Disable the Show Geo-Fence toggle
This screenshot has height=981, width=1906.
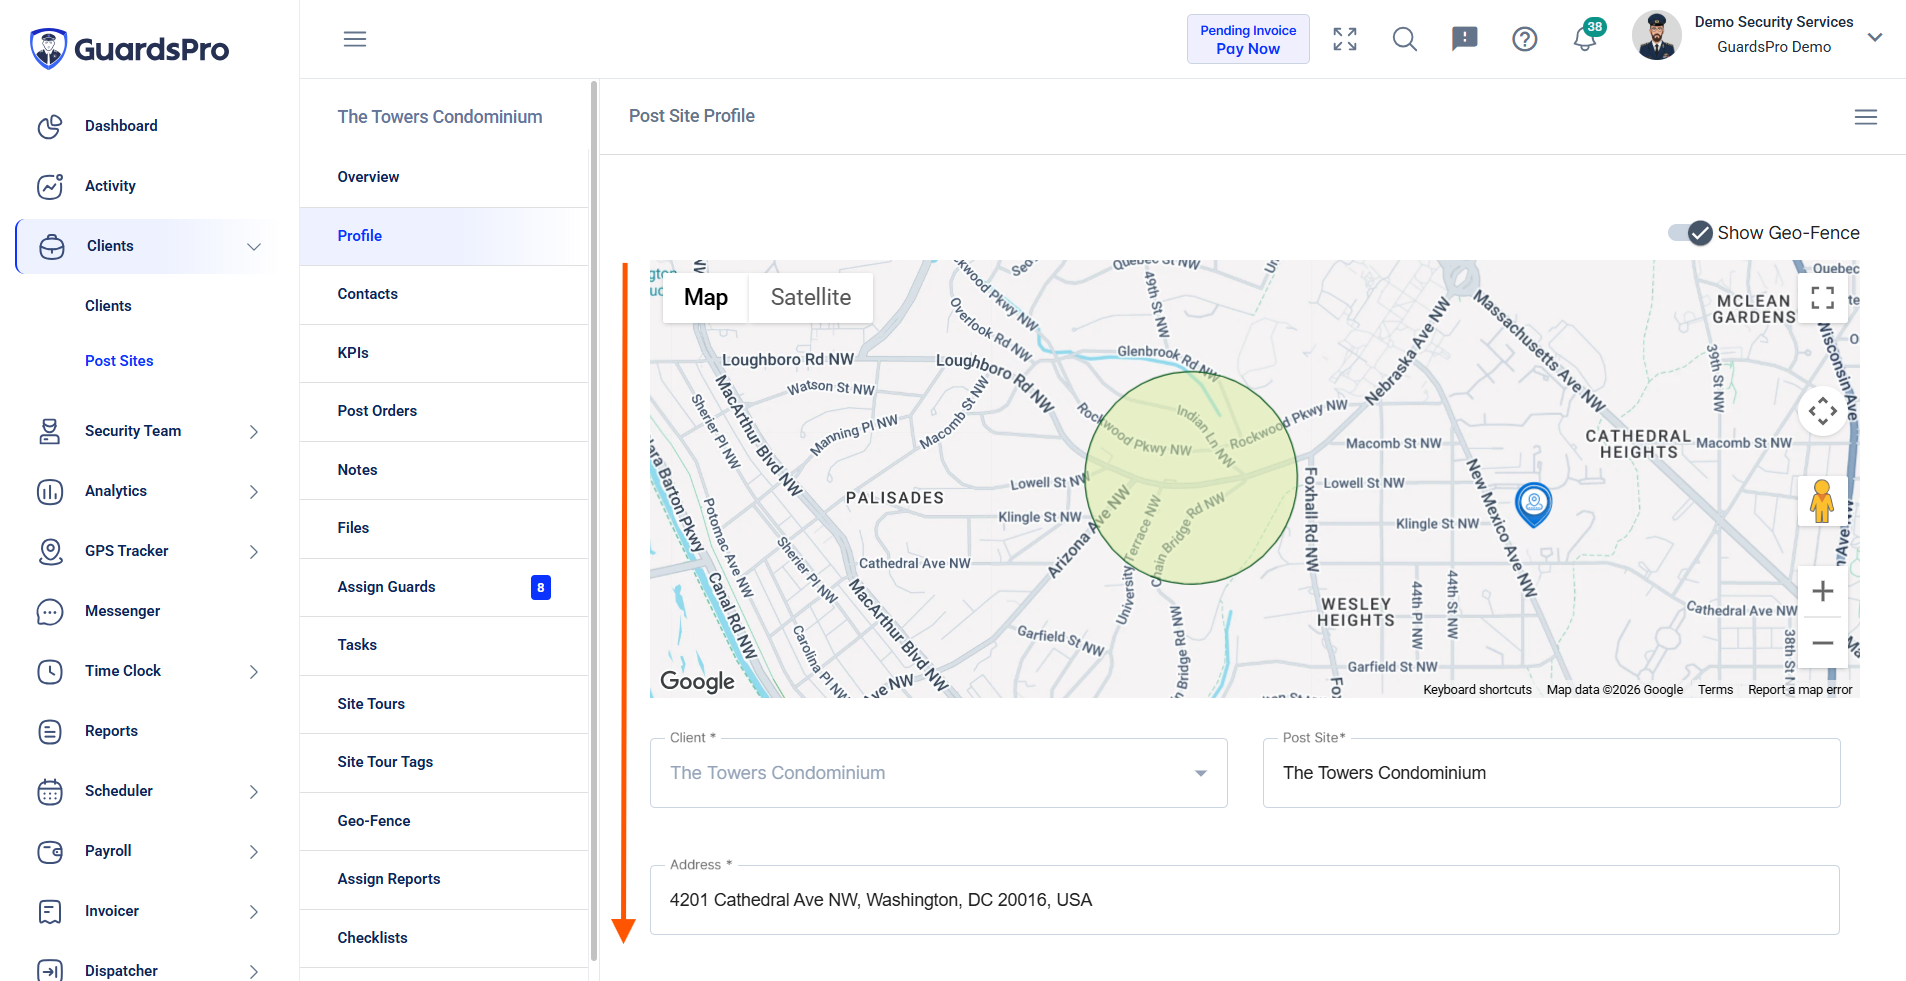click(x=1690, y=233)
